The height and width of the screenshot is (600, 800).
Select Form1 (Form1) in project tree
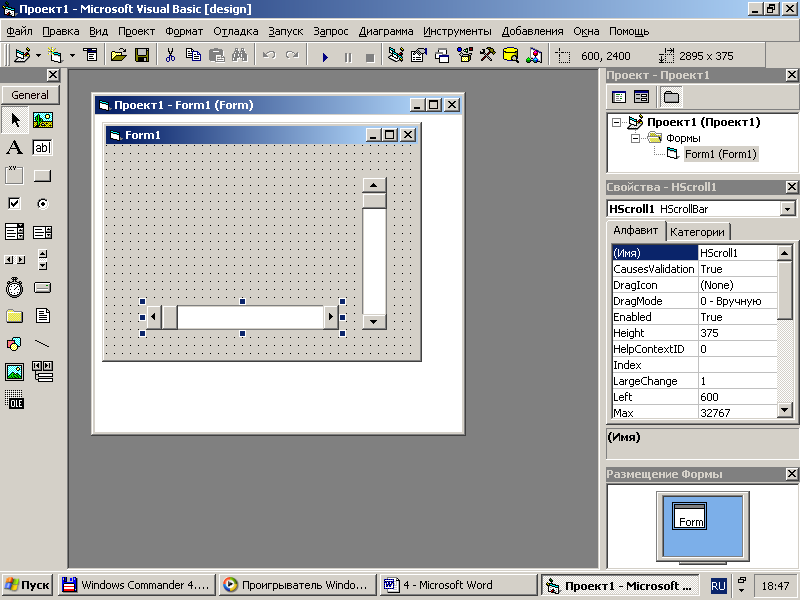tap(720, 154)
